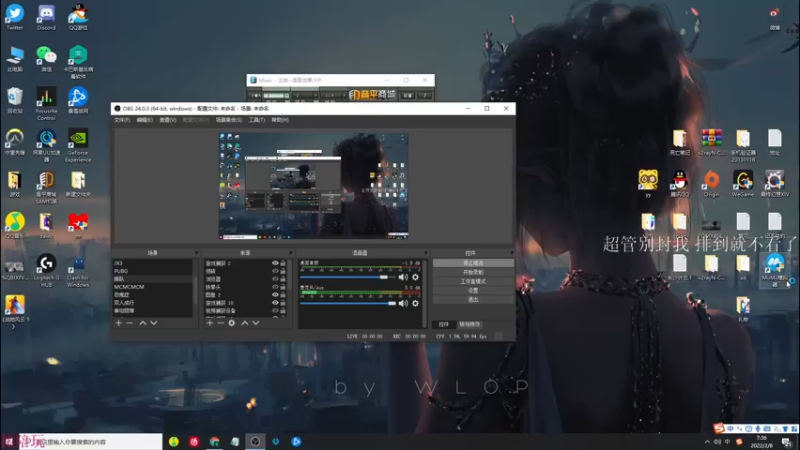Toggle visibility eye of 视频捕获设备 source
The width and height of the screenshot is (800, 450).
[275, 311]
